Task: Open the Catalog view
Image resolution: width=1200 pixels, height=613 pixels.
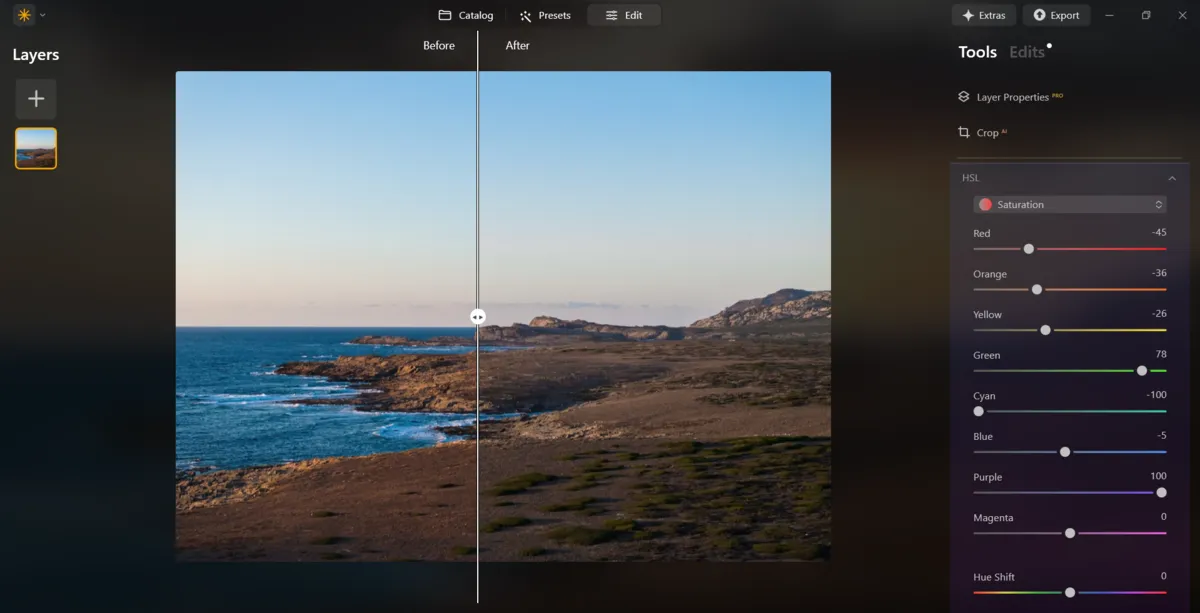Action: pyautogui.click(x=464, y=15)
